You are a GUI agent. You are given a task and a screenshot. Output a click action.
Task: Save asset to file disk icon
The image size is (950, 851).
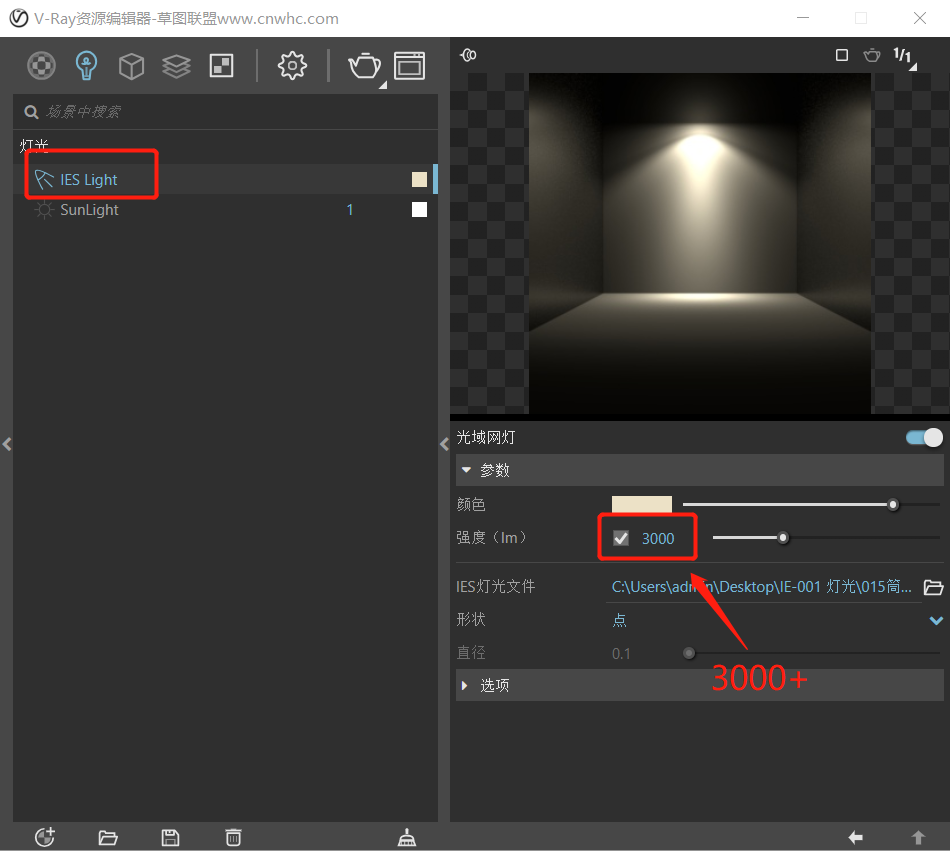pos(170,838)
